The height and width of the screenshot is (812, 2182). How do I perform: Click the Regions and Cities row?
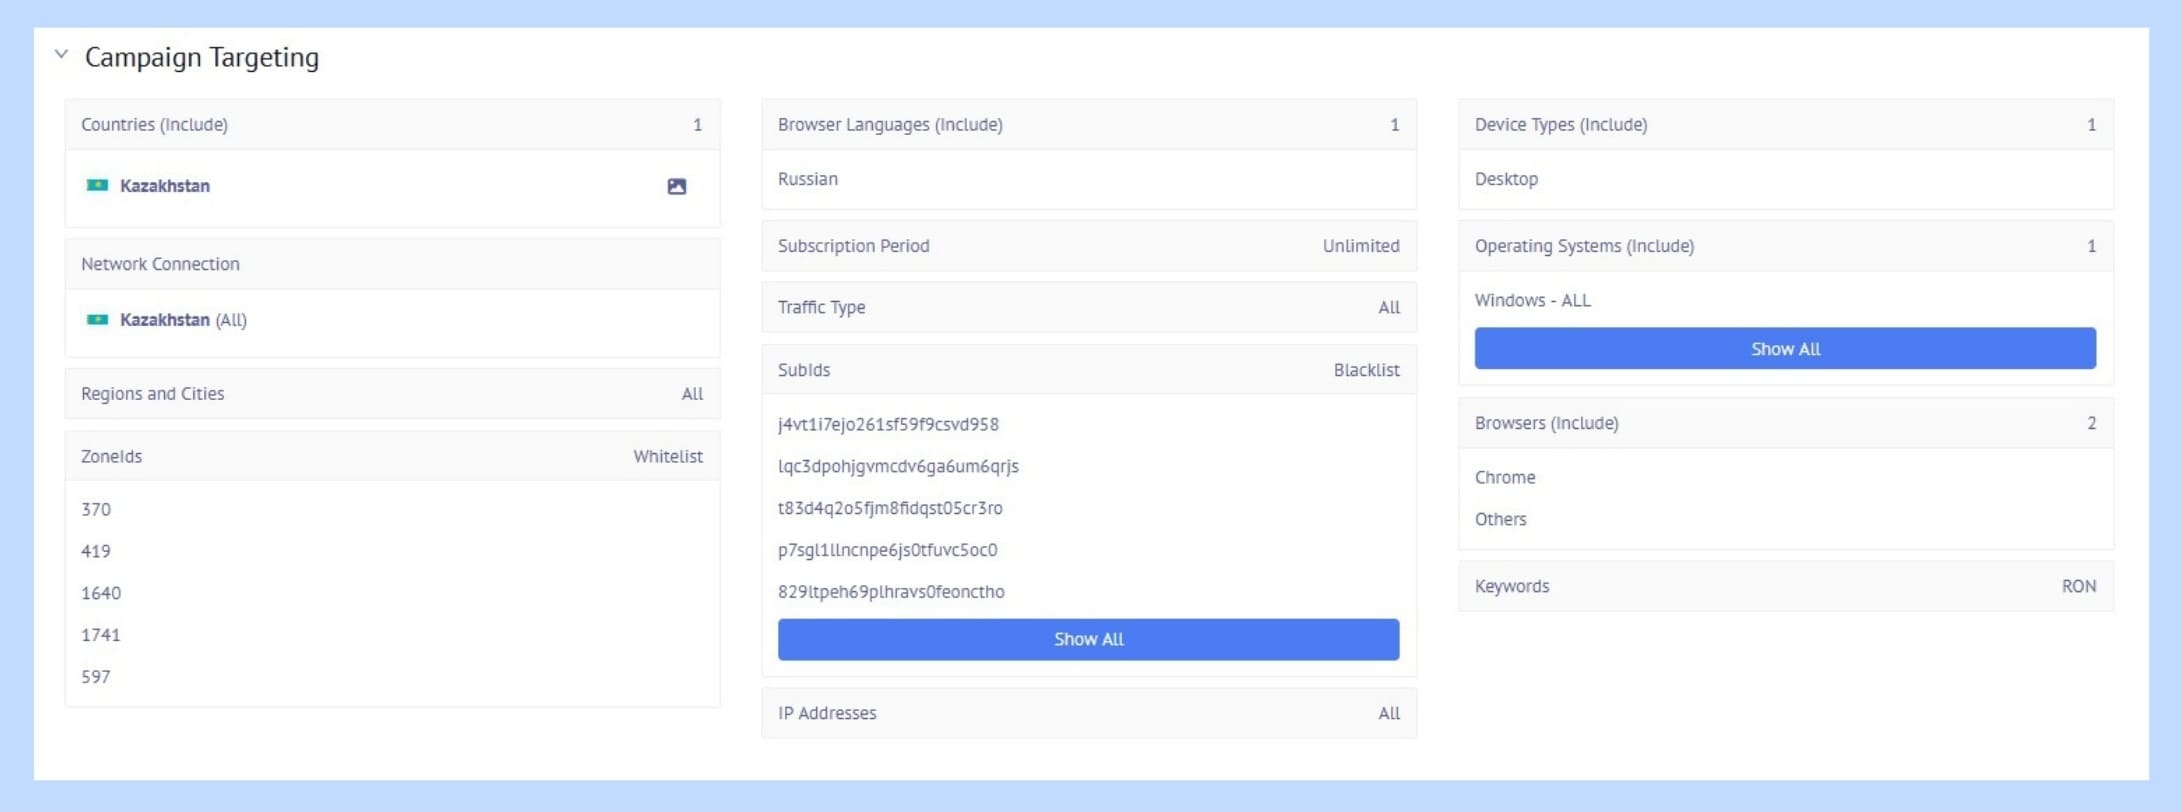pyautogui.click(x=392, y=394)
